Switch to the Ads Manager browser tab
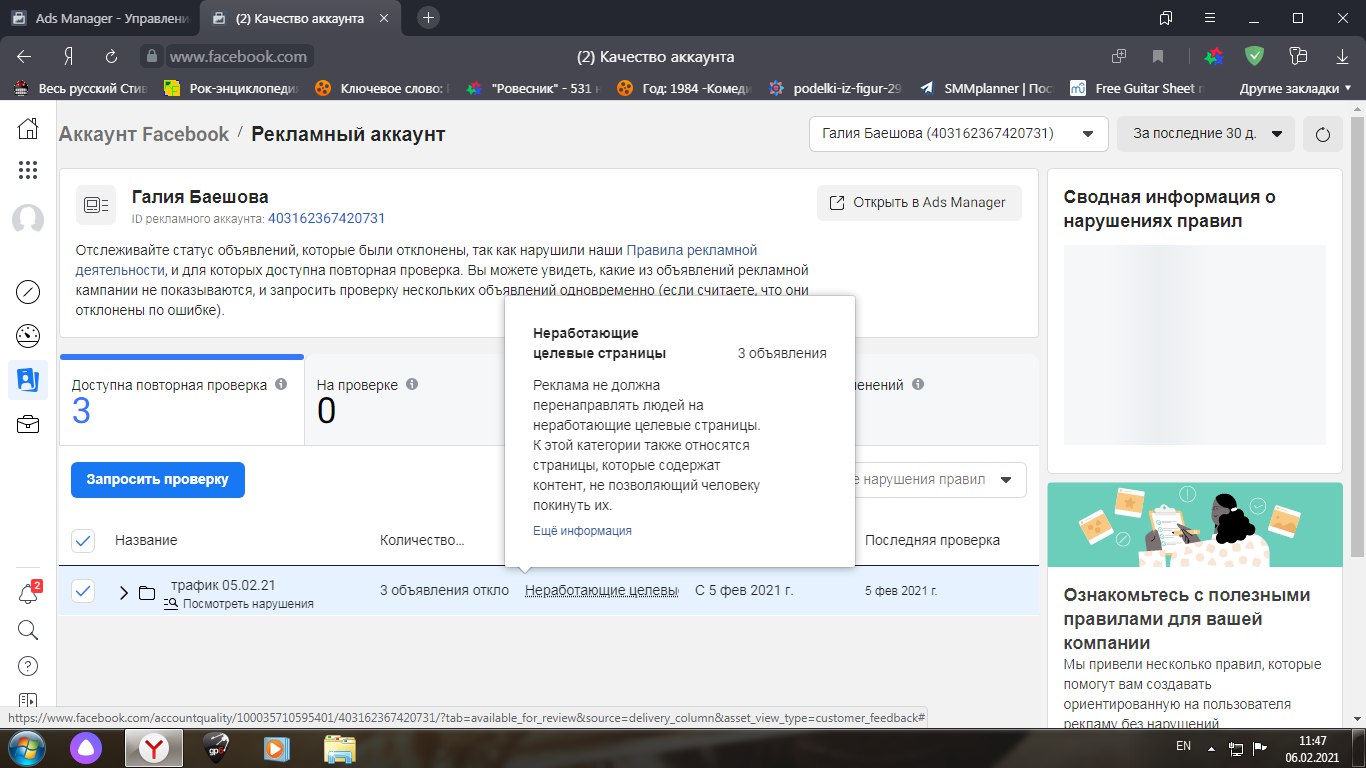1366x768 pixels. pyautogui.click(x=99, y=18)
